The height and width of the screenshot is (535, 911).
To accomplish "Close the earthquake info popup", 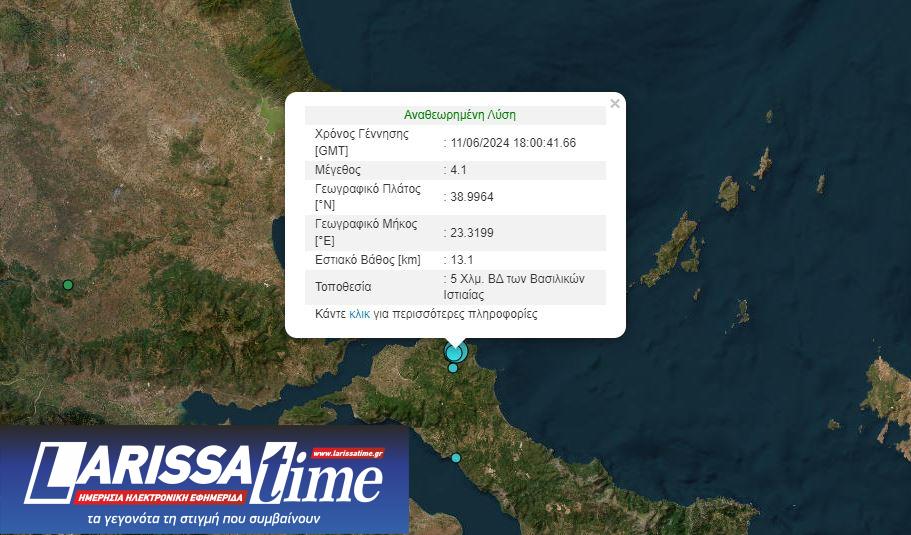I will pyautogui.click(x=615, y=103).
